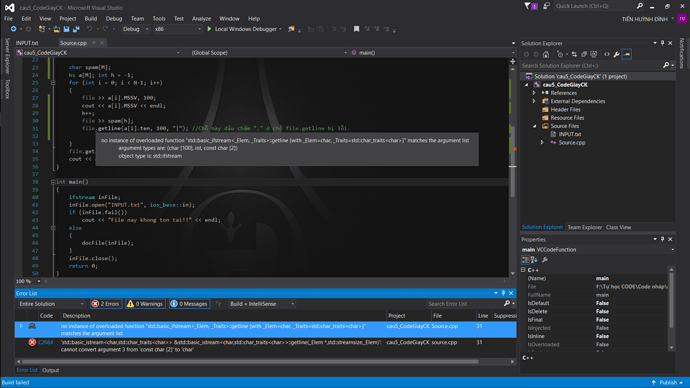The height and width of the screenshot is (388, 690).
Task: Start the Local Windows Debugger
Action: 244,29
